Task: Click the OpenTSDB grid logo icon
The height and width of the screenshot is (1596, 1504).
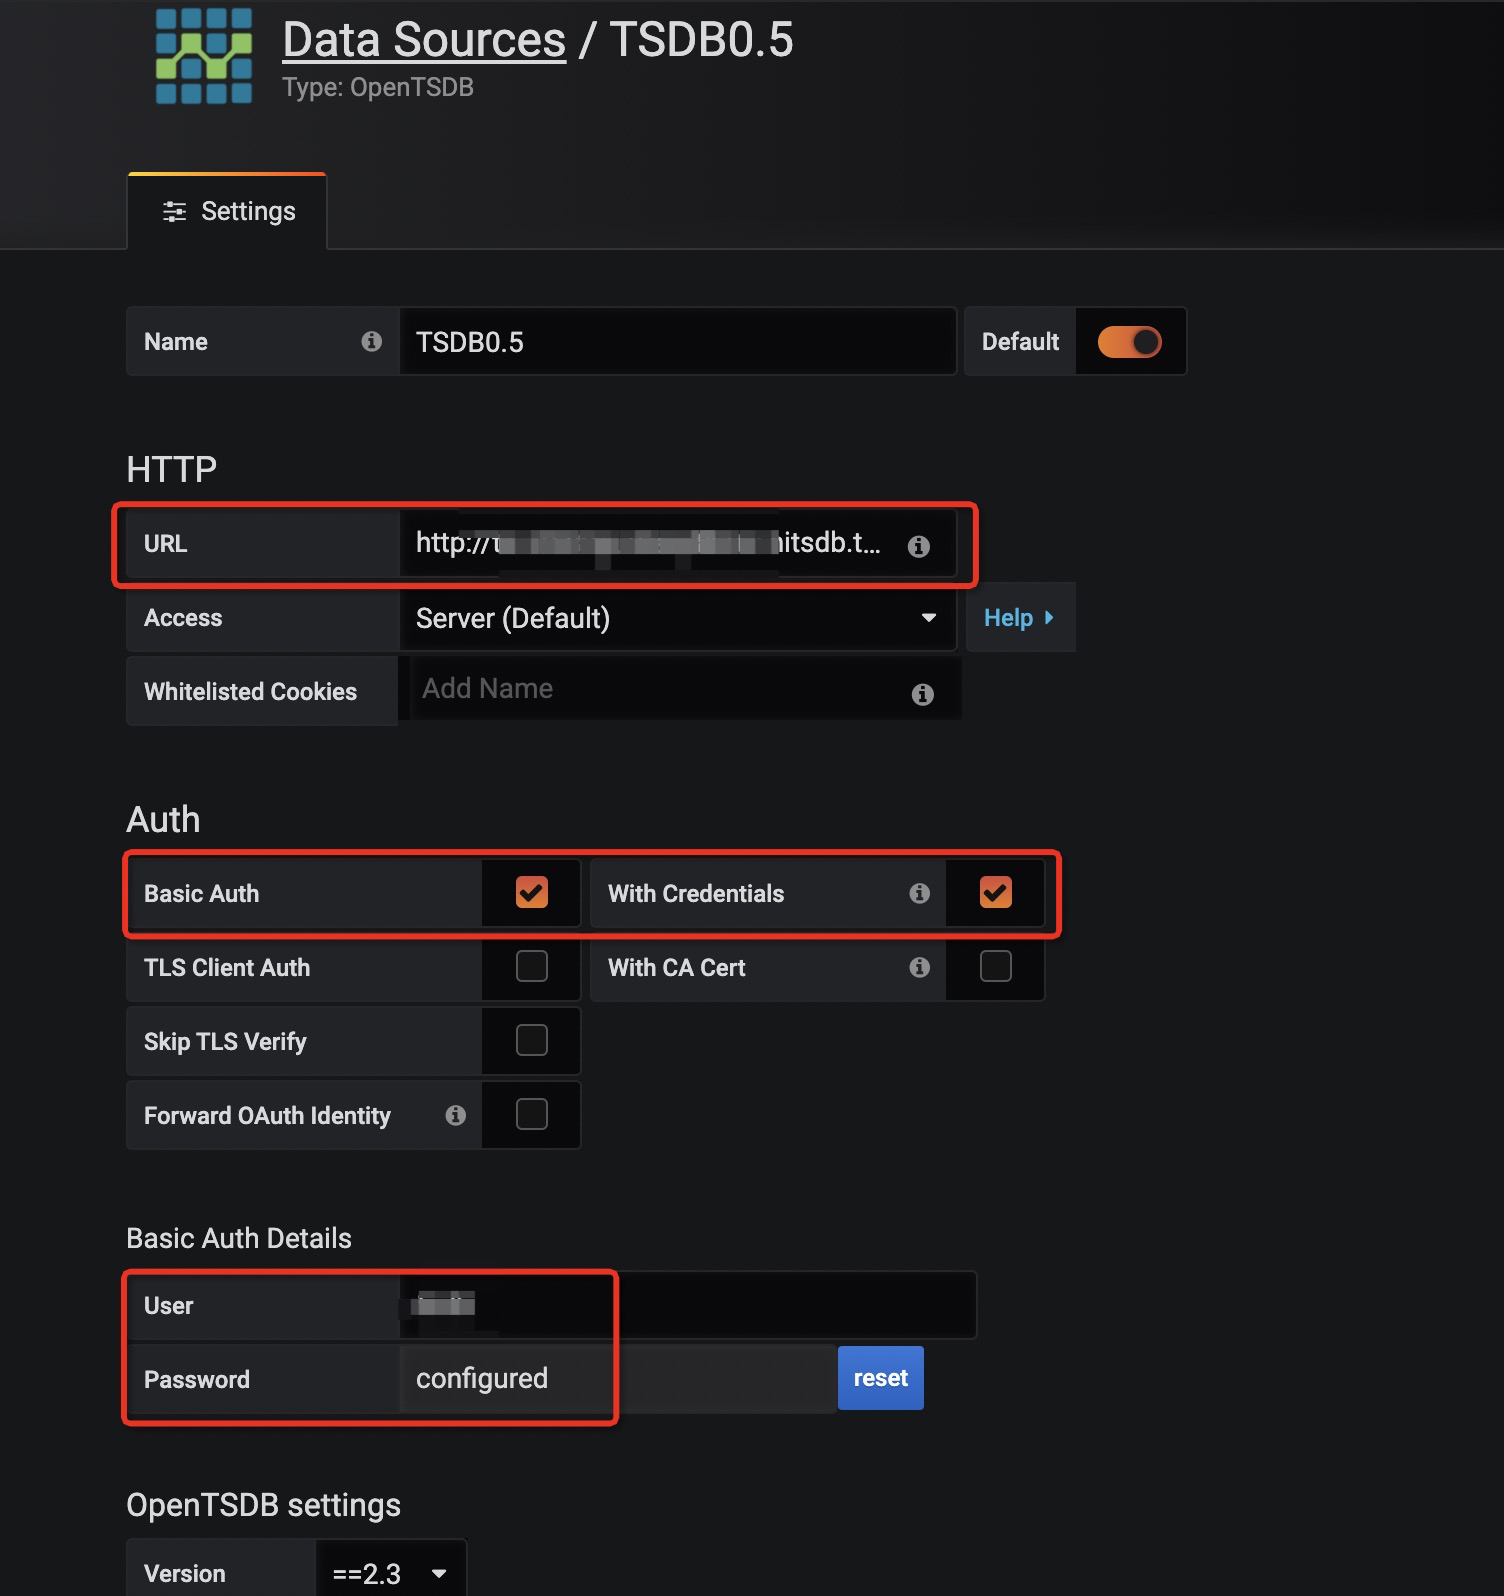Action: point(204,56)
